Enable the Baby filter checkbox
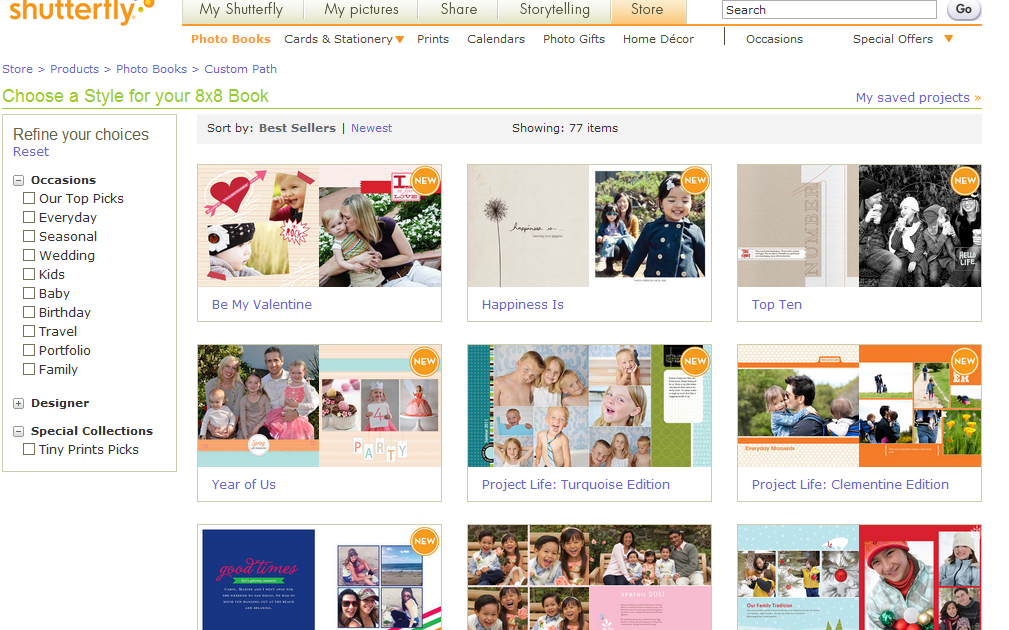 pos(28,293)
